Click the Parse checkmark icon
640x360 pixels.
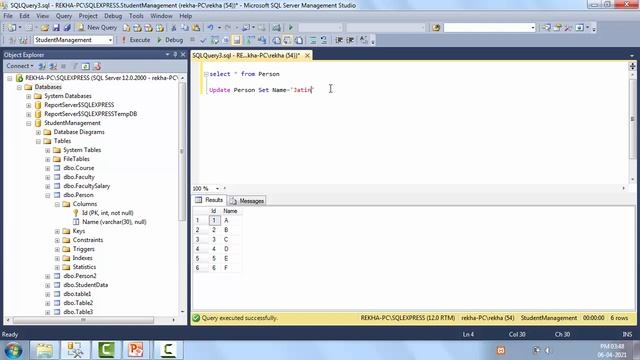pyautogui.click(x=203, y=40)
